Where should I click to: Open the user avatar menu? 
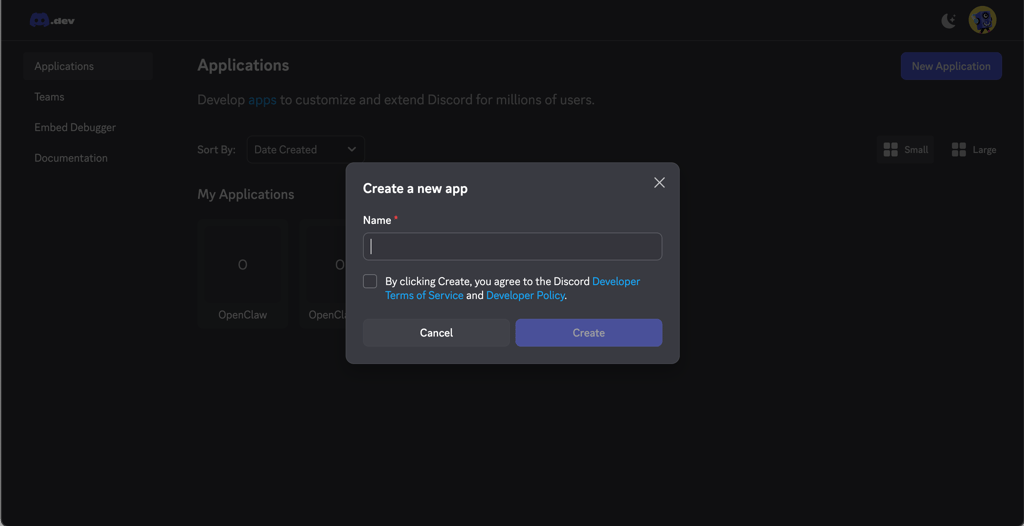tap(982, 20)
